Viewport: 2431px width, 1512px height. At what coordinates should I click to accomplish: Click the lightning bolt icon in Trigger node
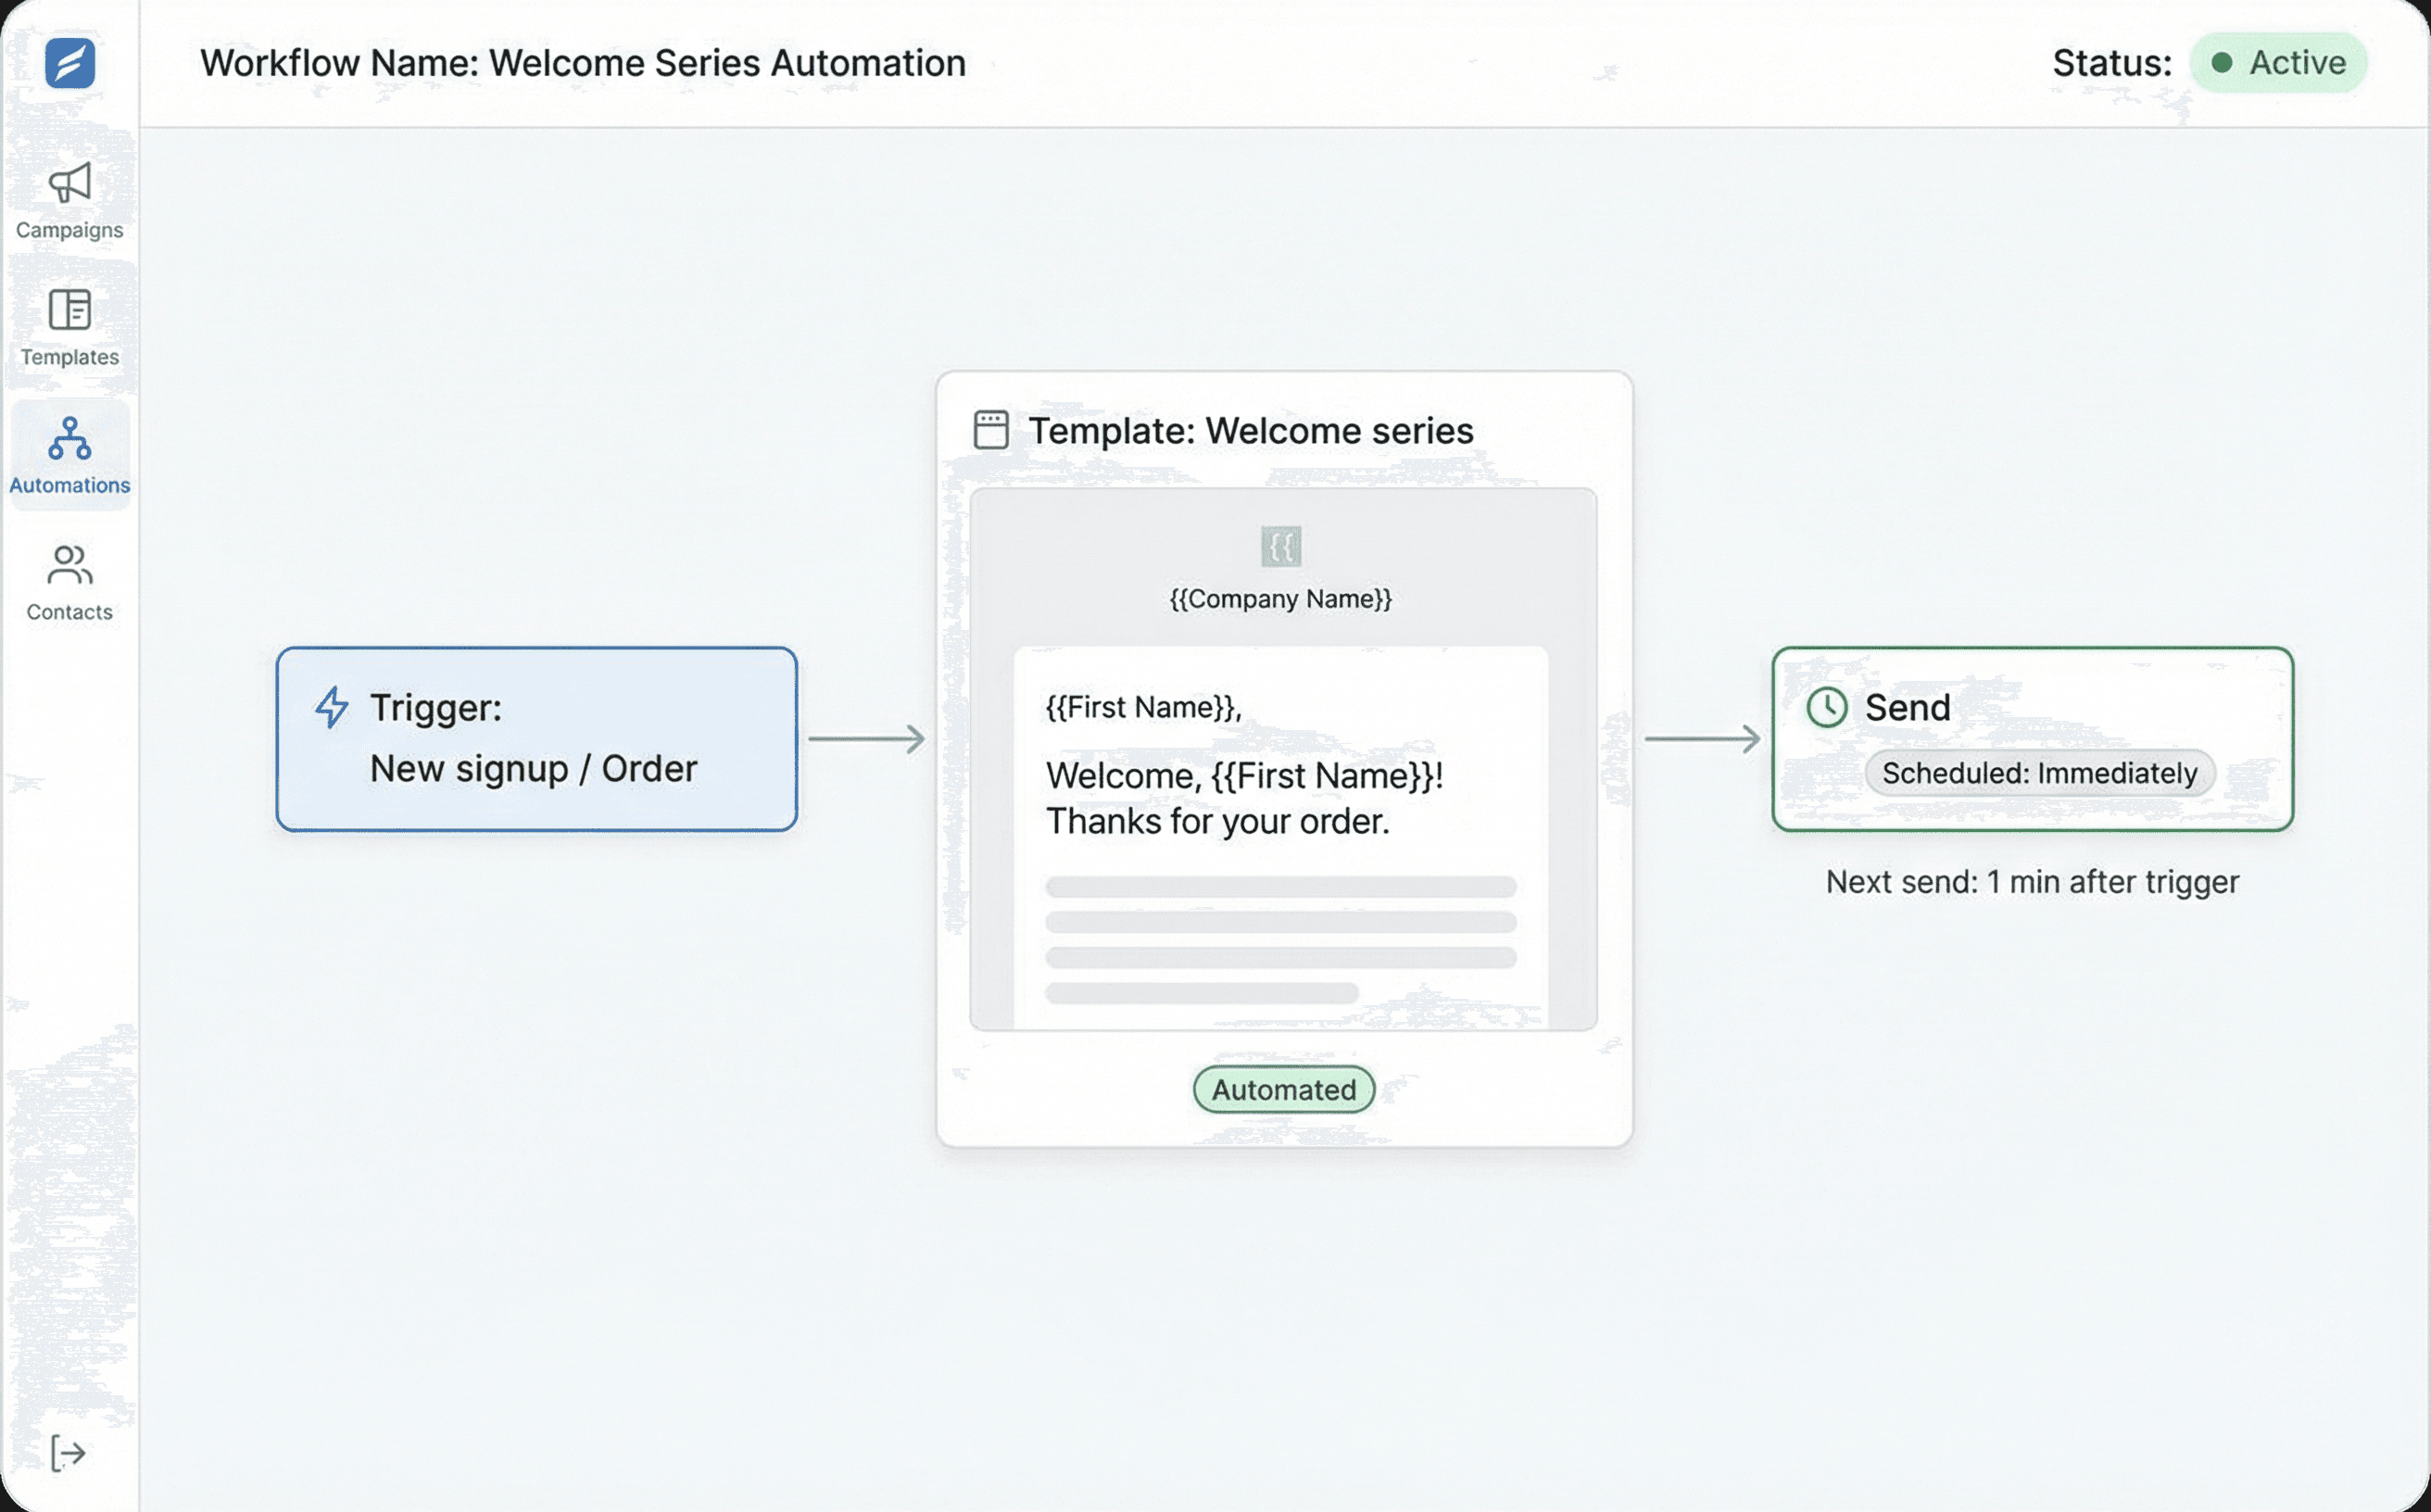(x=330, y=707)
